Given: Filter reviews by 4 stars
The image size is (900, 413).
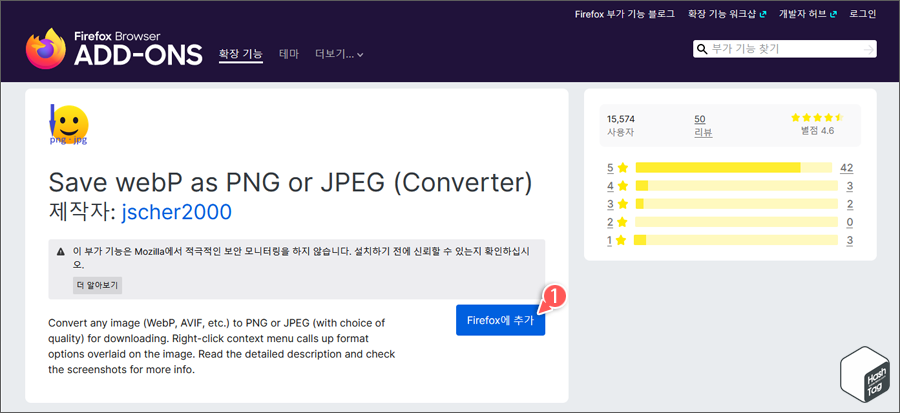Looking at the screenshot, I should tap(618, 186).
